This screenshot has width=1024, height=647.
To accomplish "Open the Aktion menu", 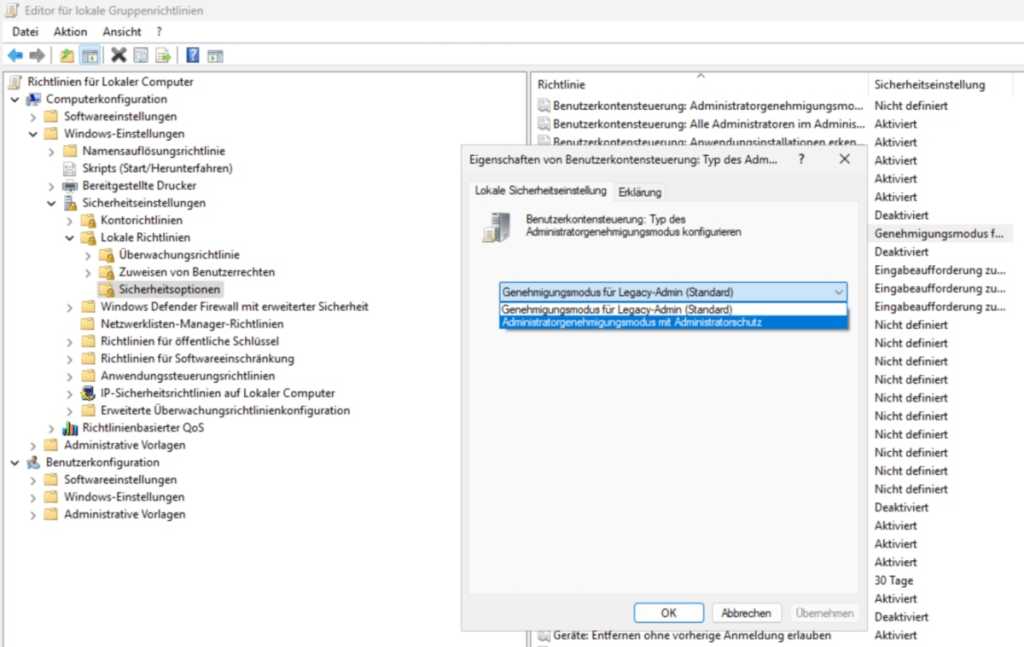I will click(70, 31).
